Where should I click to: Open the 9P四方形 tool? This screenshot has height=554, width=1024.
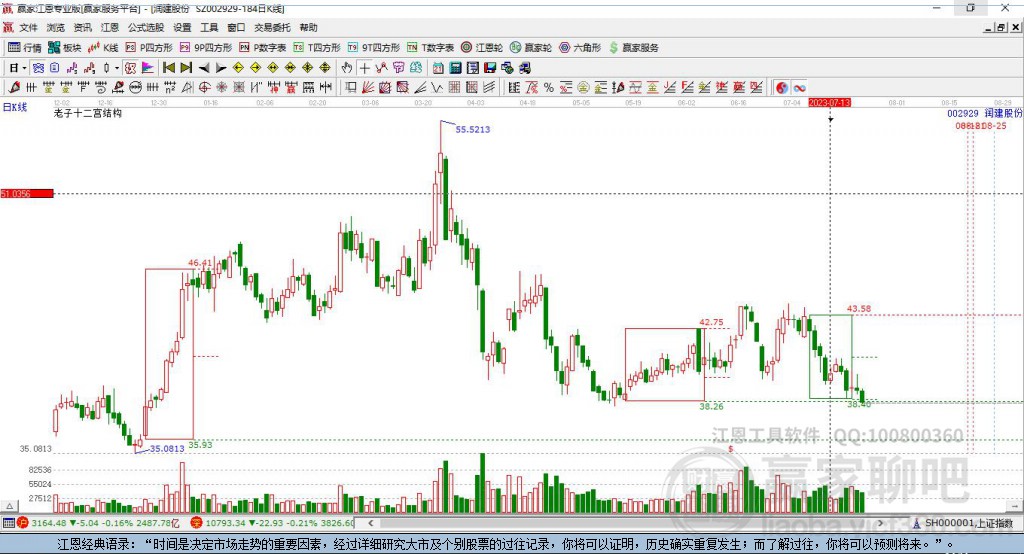point(206,48)
